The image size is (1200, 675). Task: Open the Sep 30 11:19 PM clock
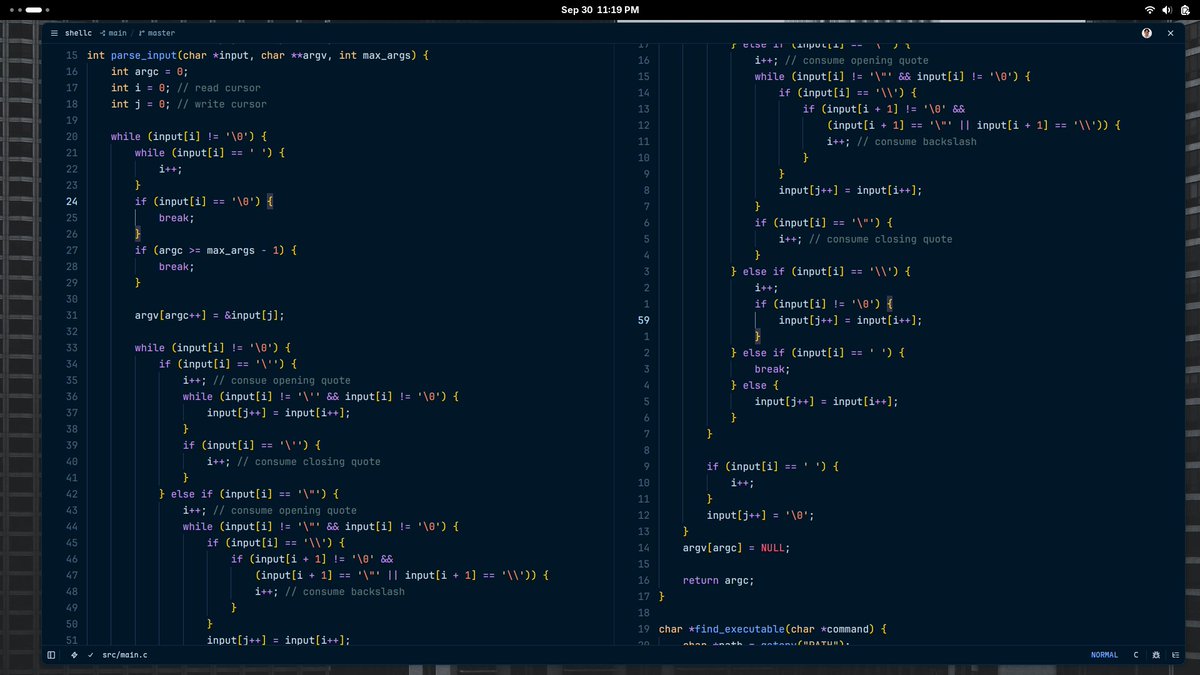600,9
